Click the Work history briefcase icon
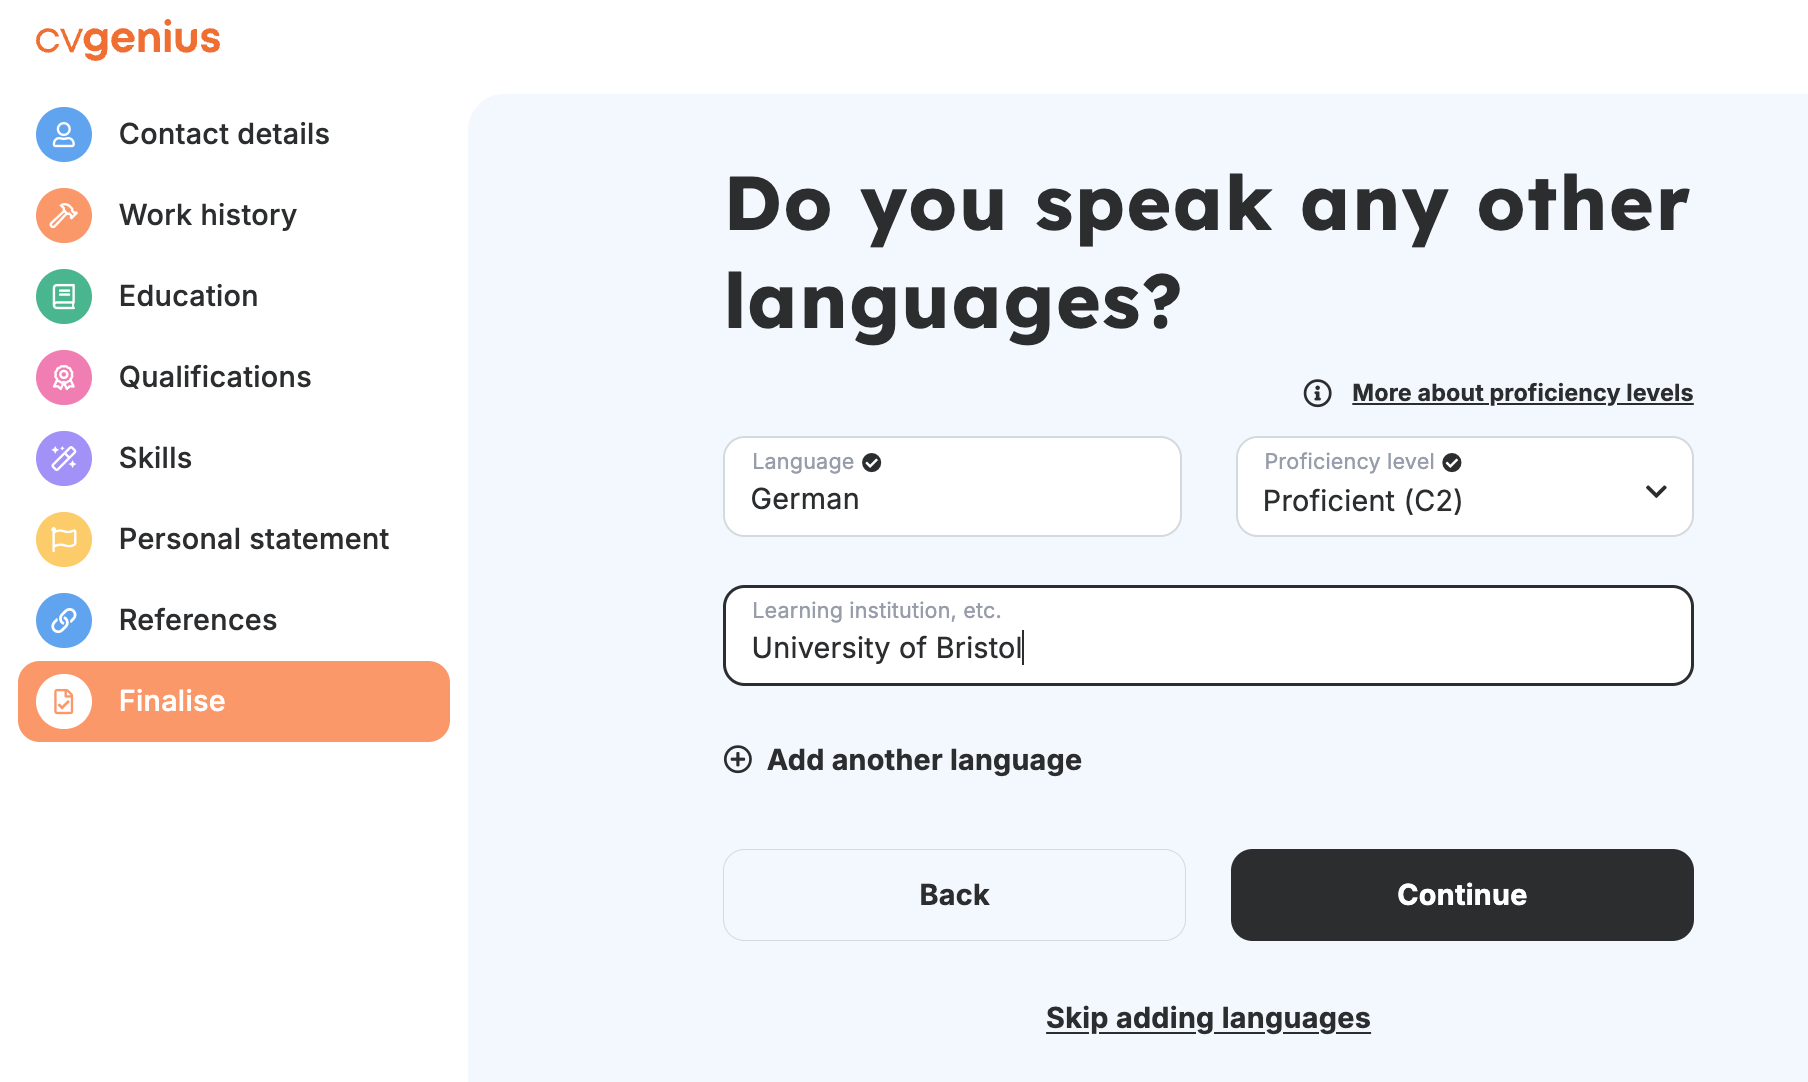This screenshot has width=1808, height=1082. 63,215
